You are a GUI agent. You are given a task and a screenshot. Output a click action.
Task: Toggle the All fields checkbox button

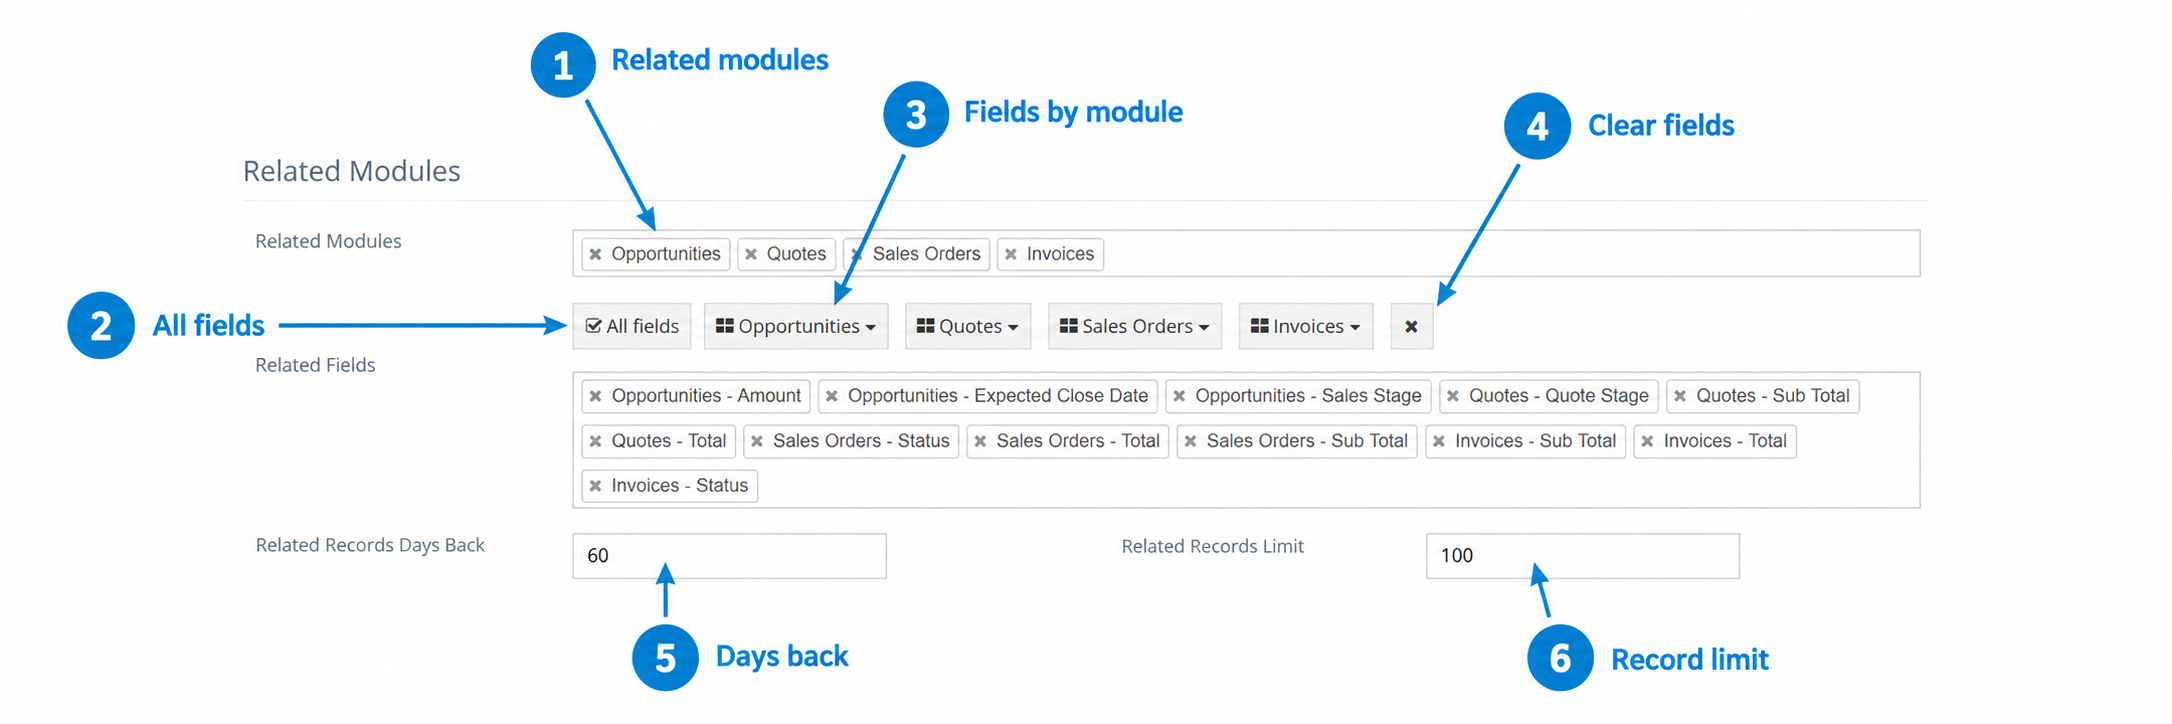tap(632, 326)
